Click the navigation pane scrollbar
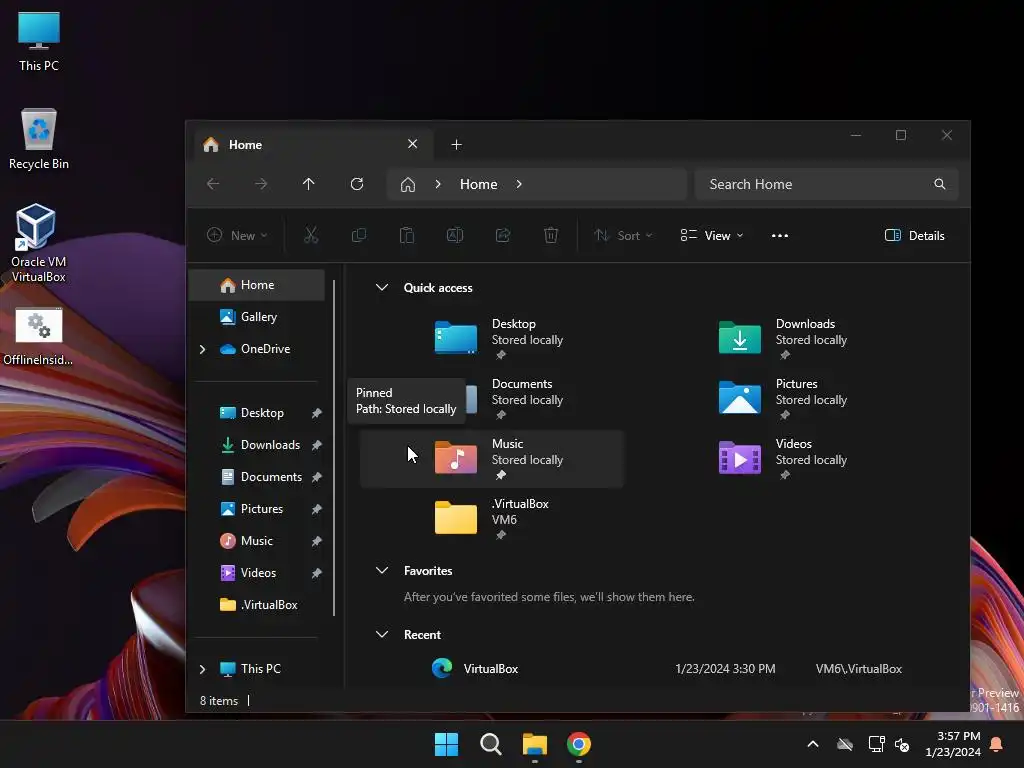Image resolution: width=1024 pixels, height=768 pixels. (x=334, y=447)
